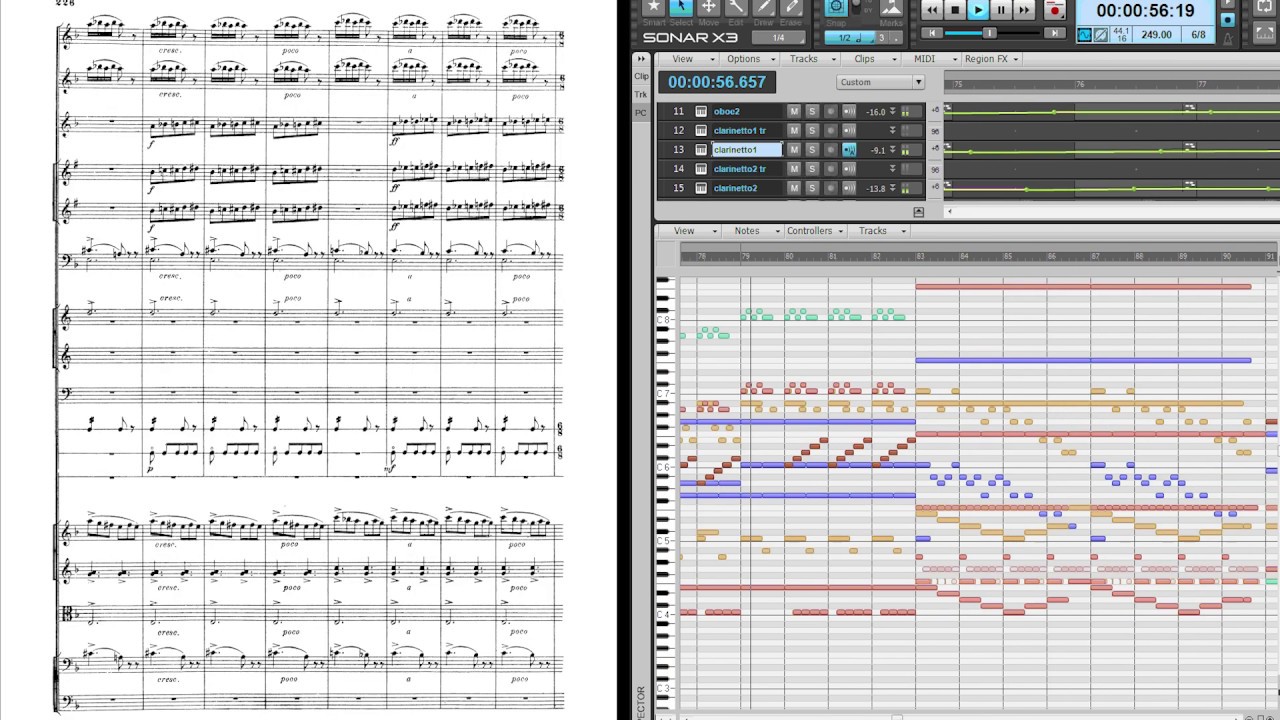Open the Marks module icon
1280x720 pixels.
890,8
